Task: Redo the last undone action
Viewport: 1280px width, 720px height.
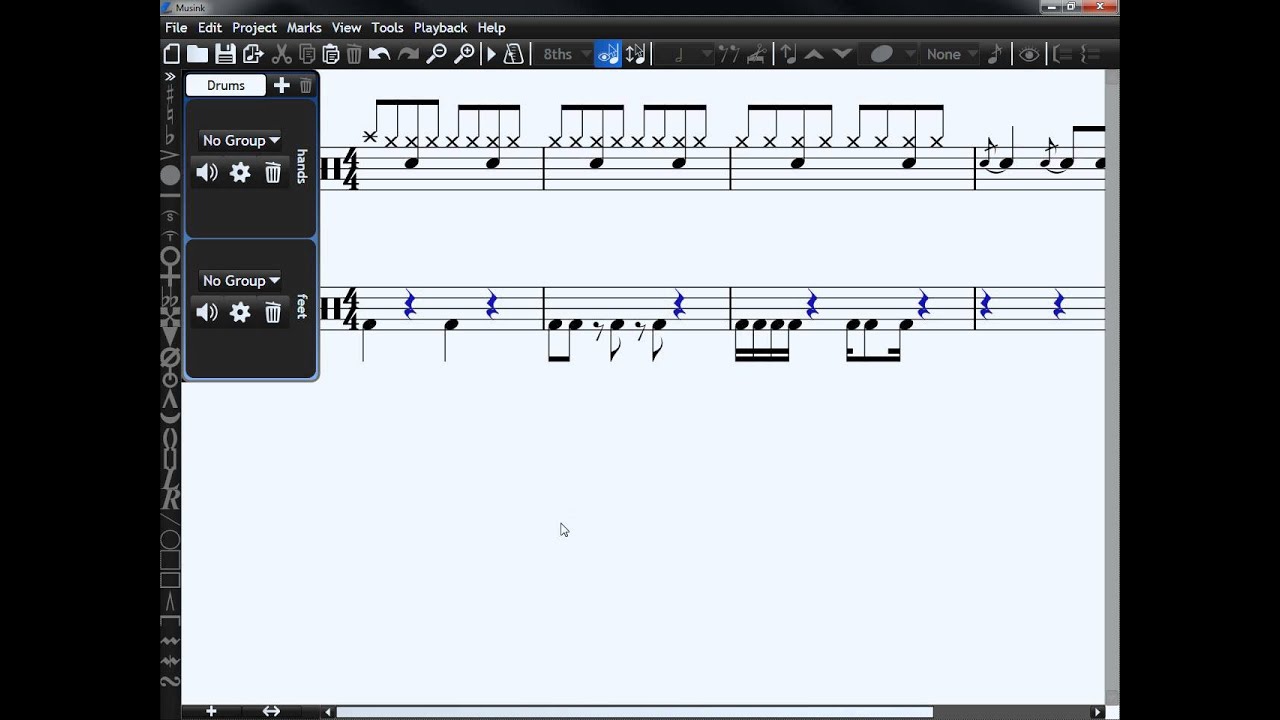Action: tap(408, 54)
